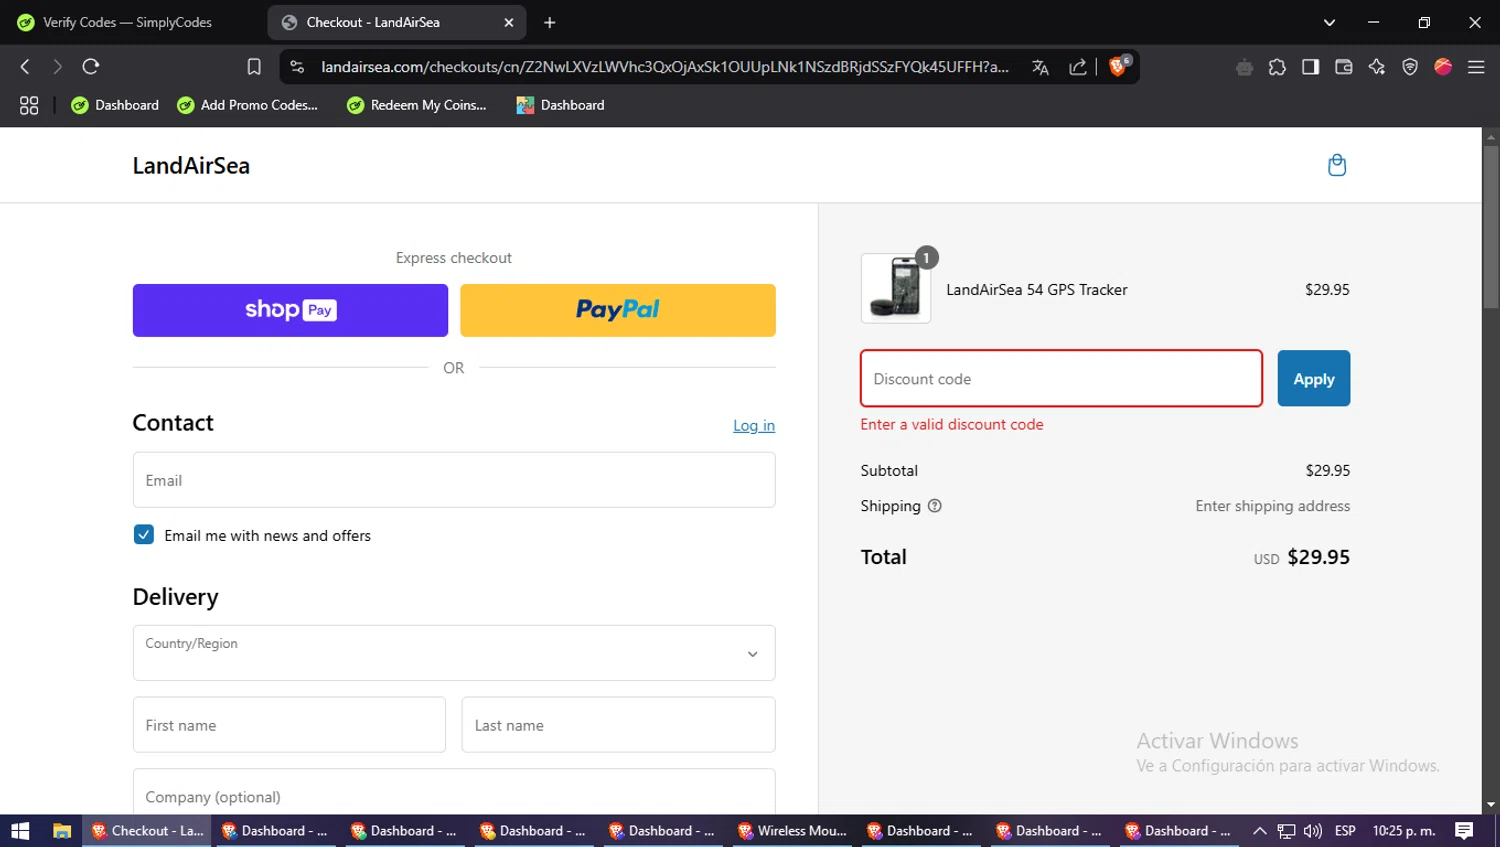Open Brave Shields lion icon
This screenshot has width=1500, height=847.
(x=1119, y=66)
